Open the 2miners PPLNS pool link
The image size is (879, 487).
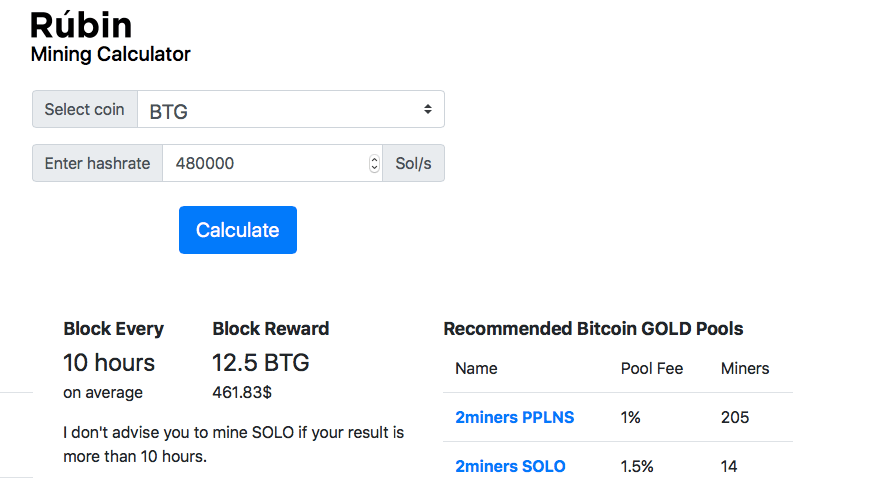(x=514, y=417)
